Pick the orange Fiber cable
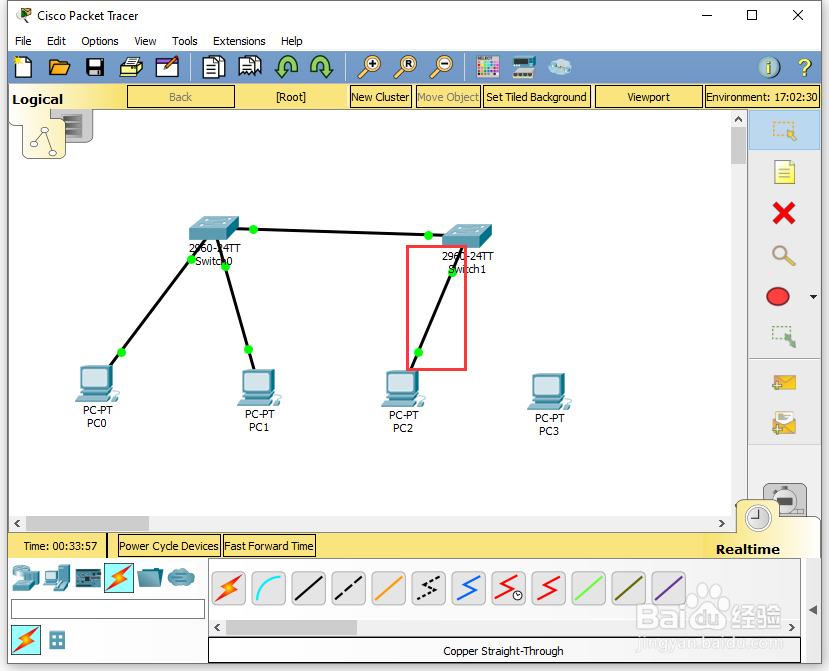This screenshot has width=829, height=671. (x=389, y=588)
